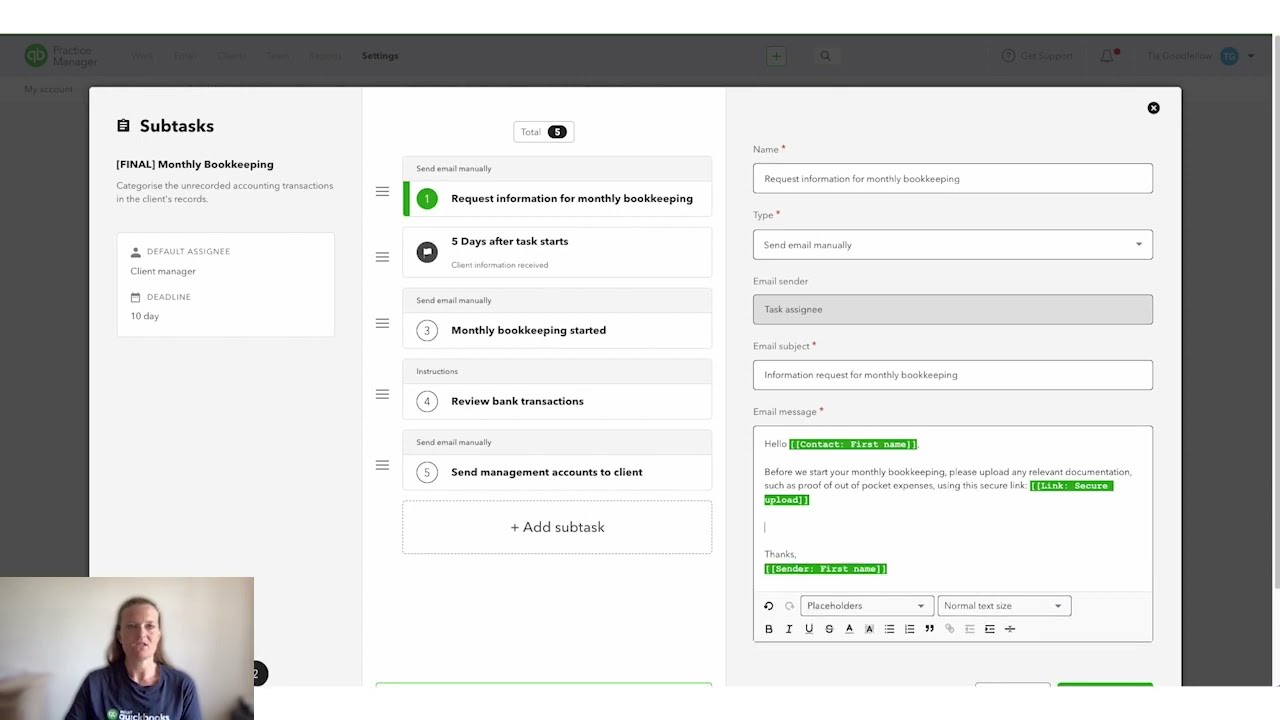Open the text color picker
1280x720 pixels.
point(849,629)
